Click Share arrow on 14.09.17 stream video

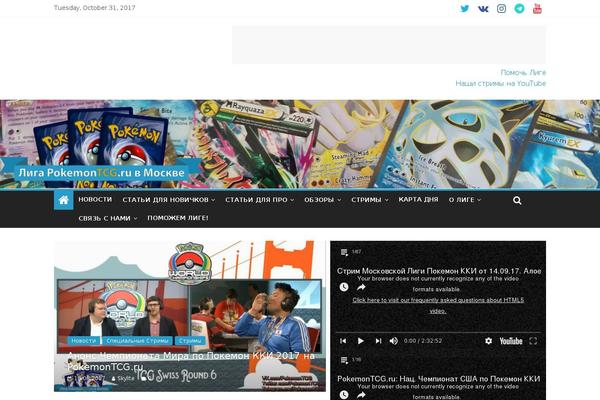tap(361, 287)
